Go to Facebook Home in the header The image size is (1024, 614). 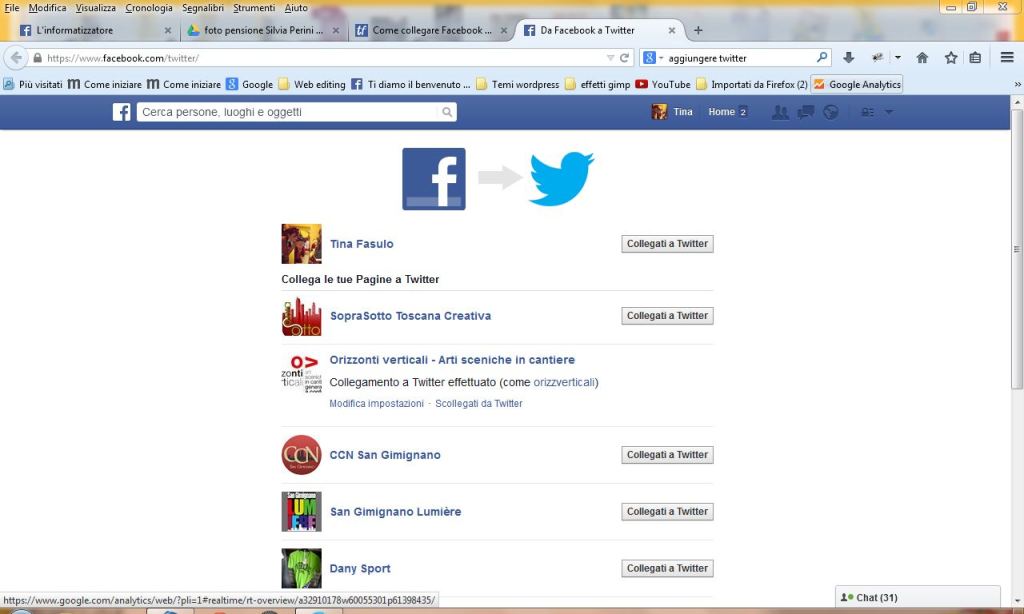(x=721, y=112)
